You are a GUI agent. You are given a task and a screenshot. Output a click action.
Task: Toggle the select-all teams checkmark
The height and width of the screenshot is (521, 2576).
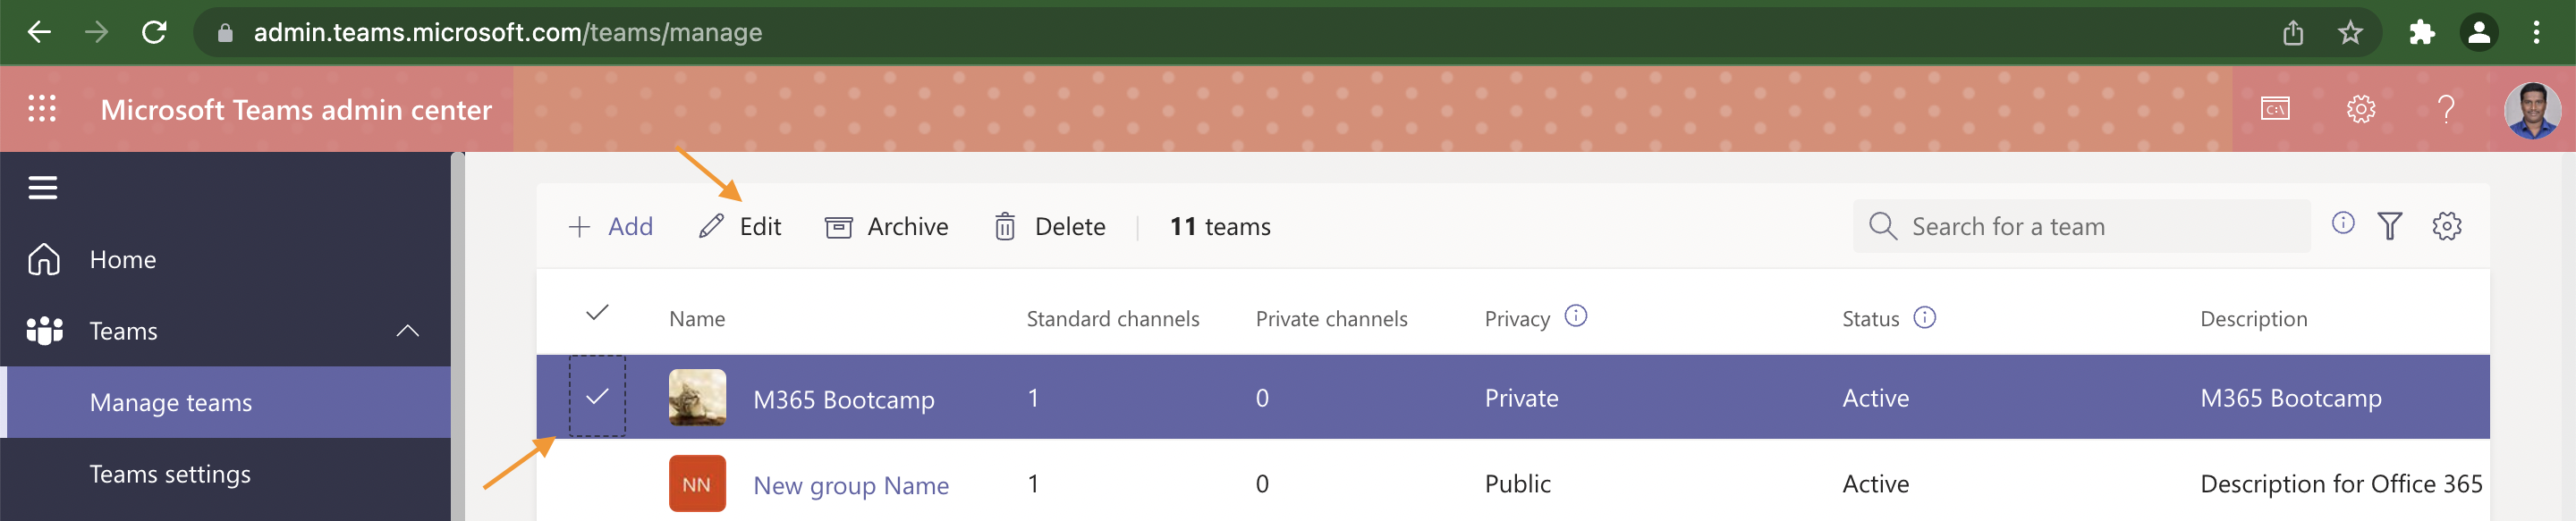pos(597,313)
